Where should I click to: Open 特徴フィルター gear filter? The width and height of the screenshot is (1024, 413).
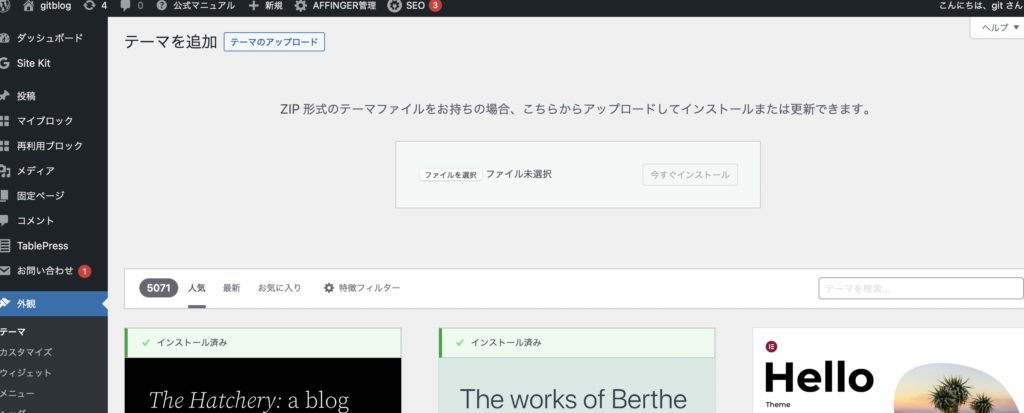[x=361, y=288]
